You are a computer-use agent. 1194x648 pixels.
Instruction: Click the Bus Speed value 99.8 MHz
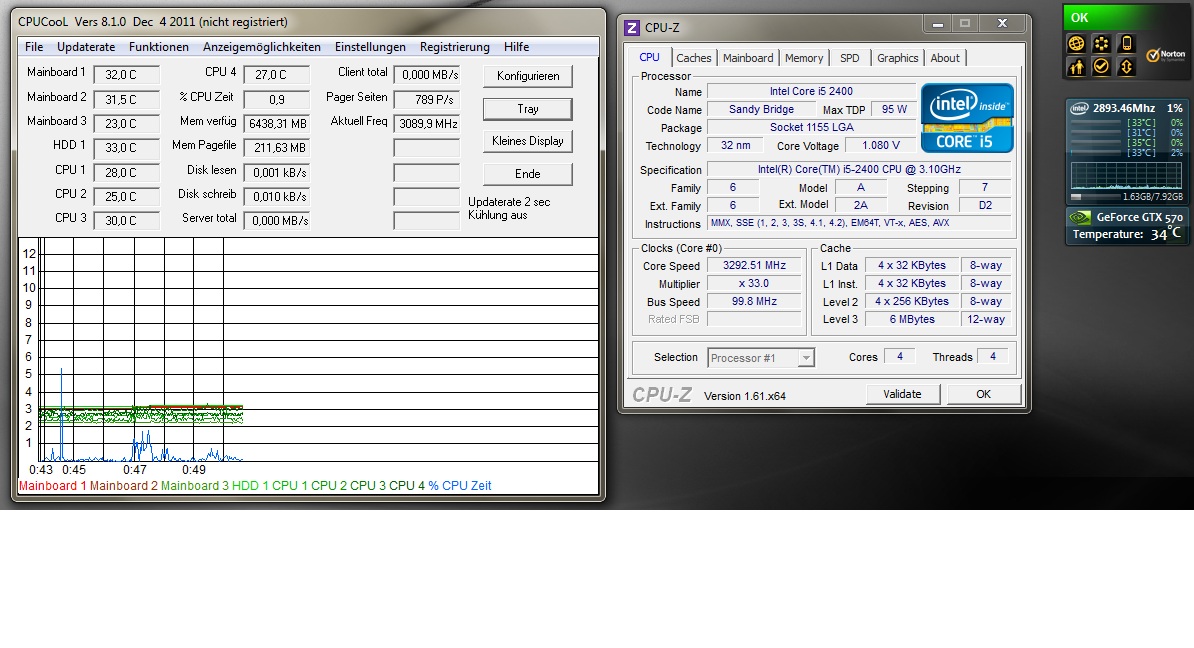(x=754, y=302)
